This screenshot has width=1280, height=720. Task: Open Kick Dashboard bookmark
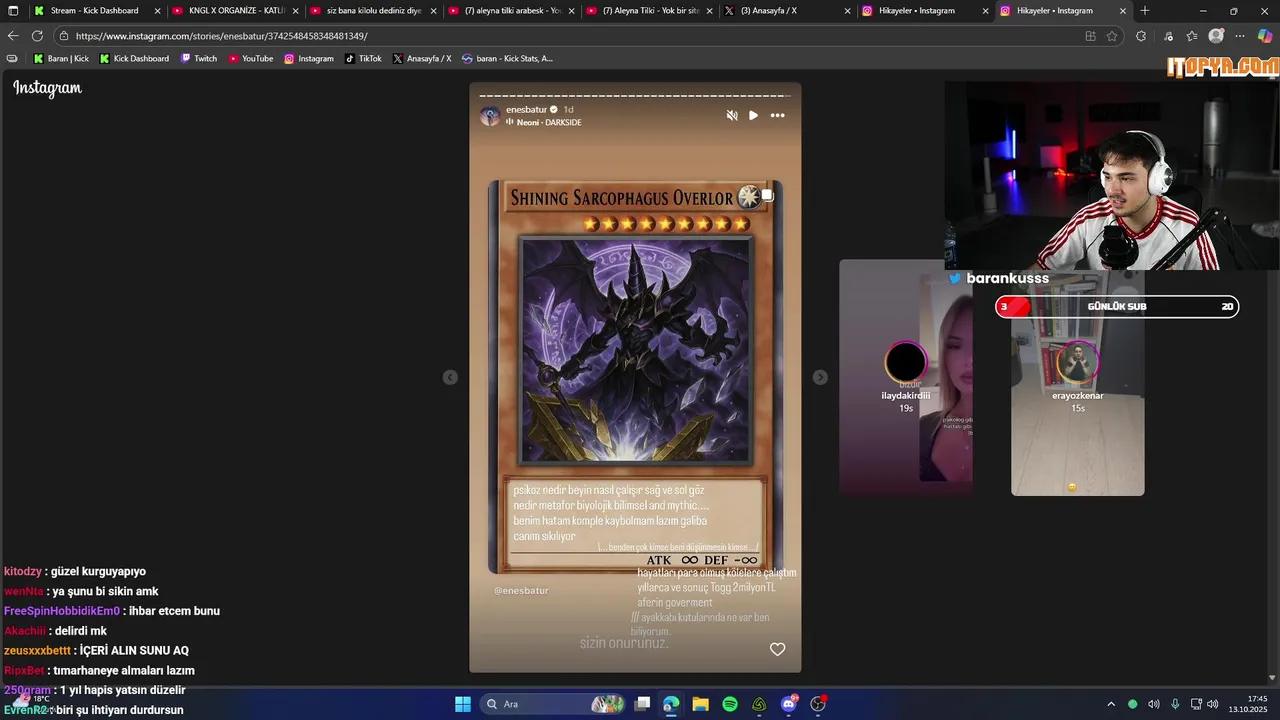[134, 59]
